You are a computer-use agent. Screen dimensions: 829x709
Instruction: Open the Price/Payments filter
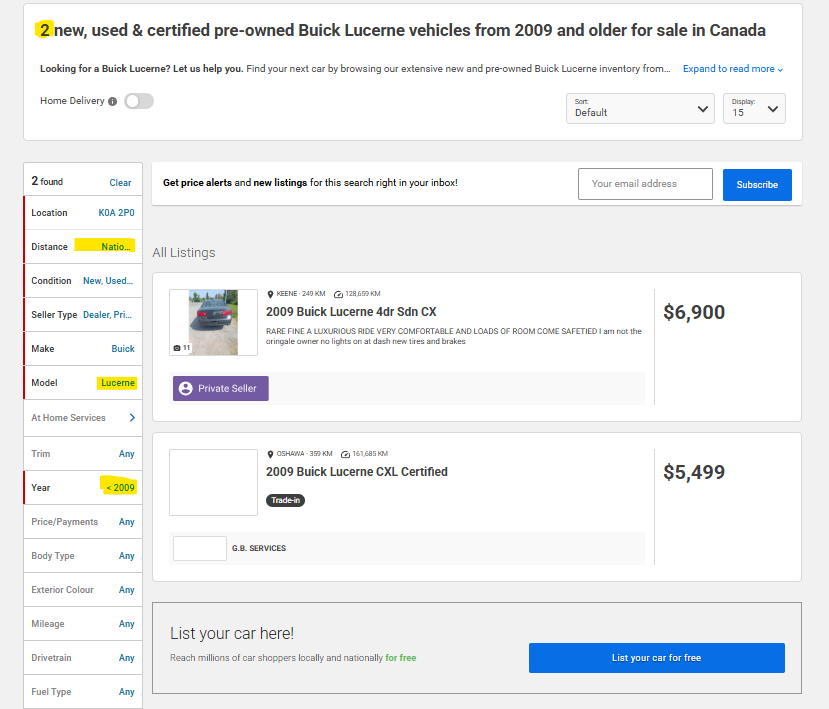click(x=83, y=522)
